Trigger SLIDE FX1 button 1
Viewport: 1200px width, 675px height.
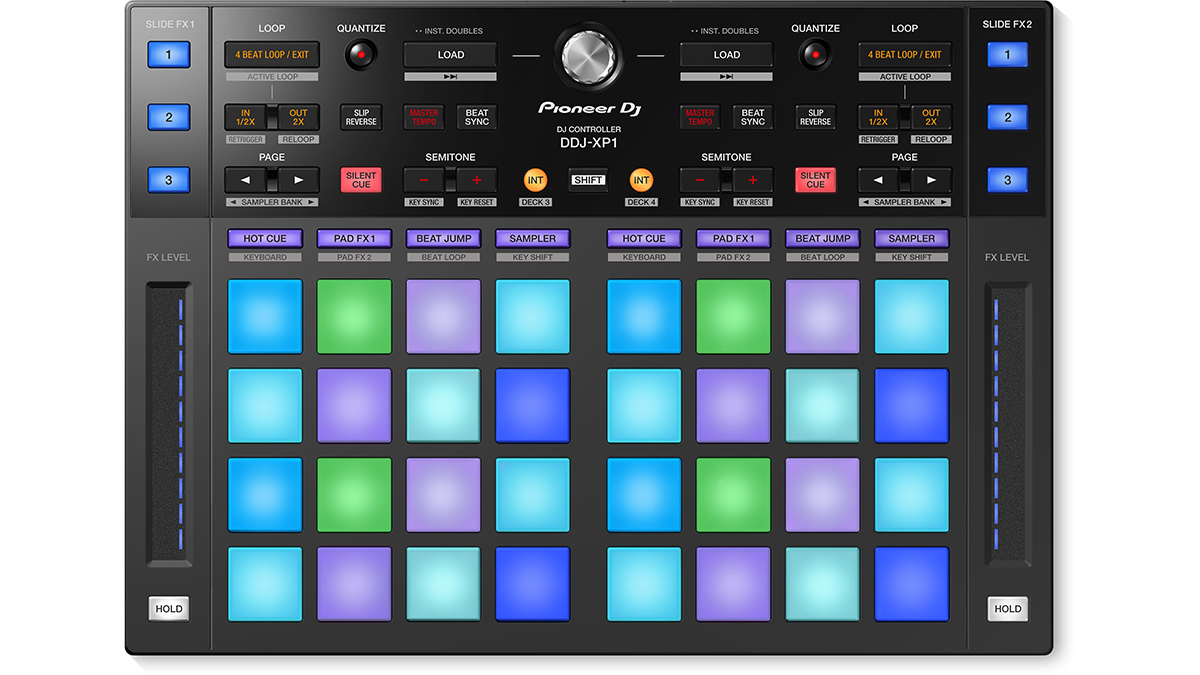[169, 55]
